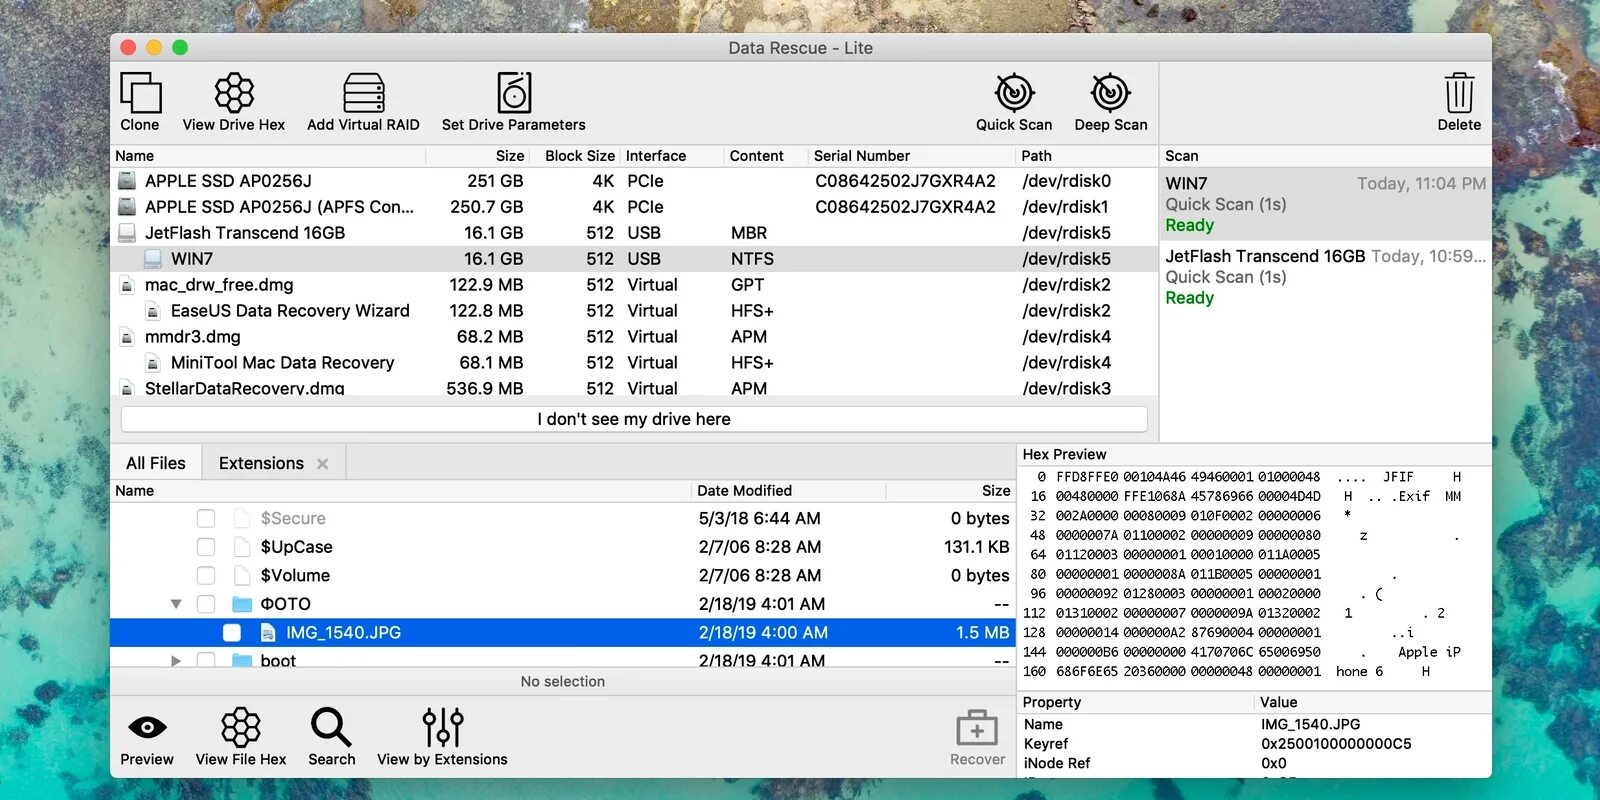The image size is (1600, 800).
Task: Click the $UpCase file icon
Action: [x=241, y=547]
